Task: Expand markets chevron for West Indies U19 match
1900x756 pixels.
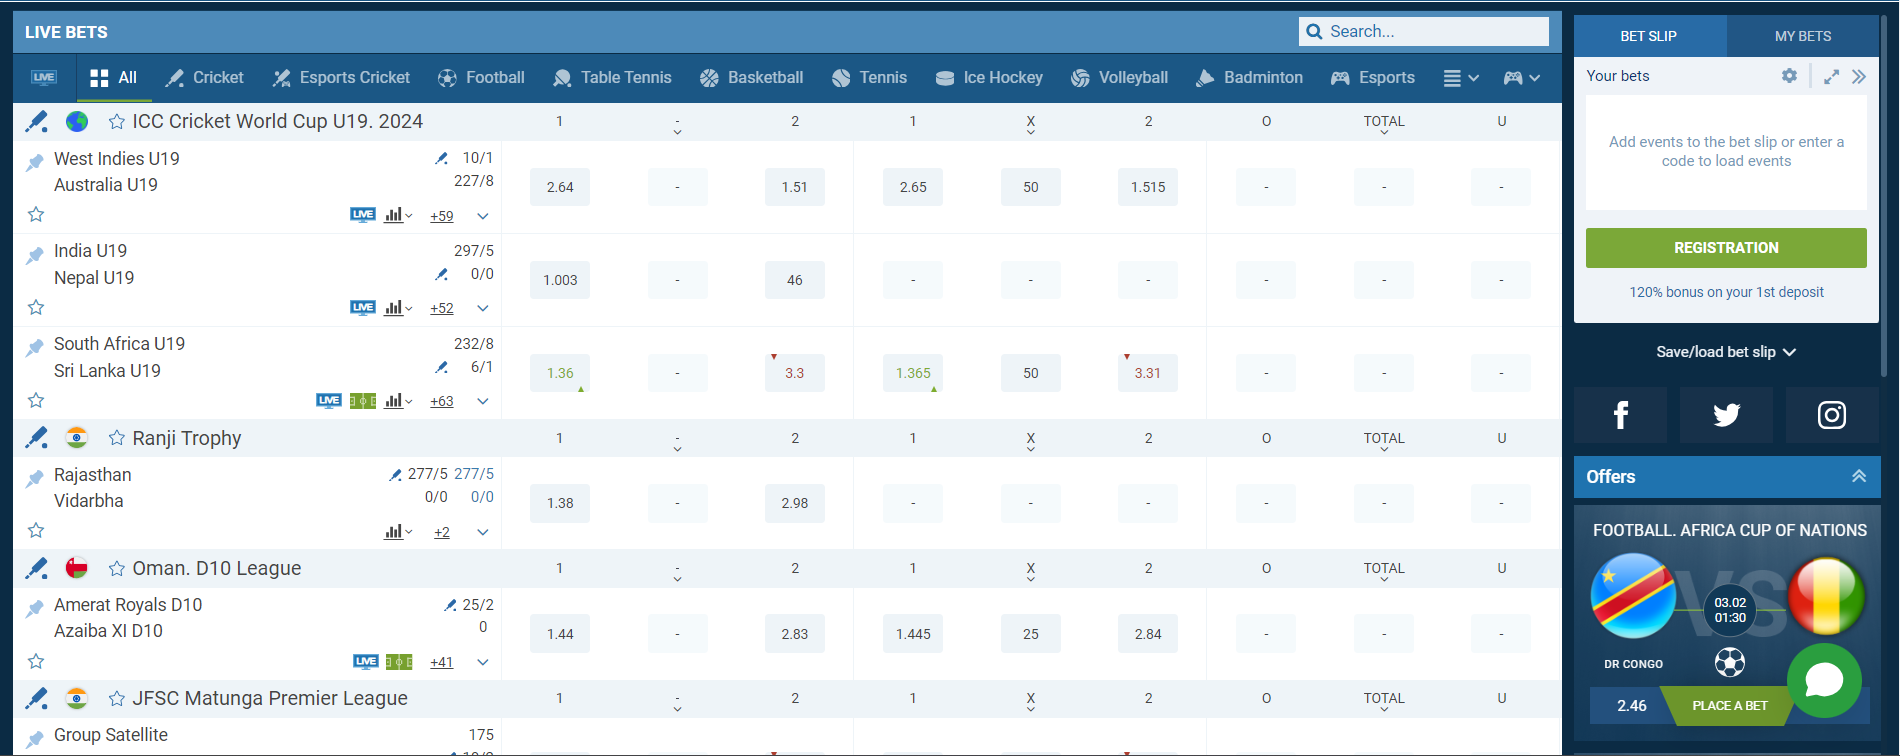Action: 483,216
